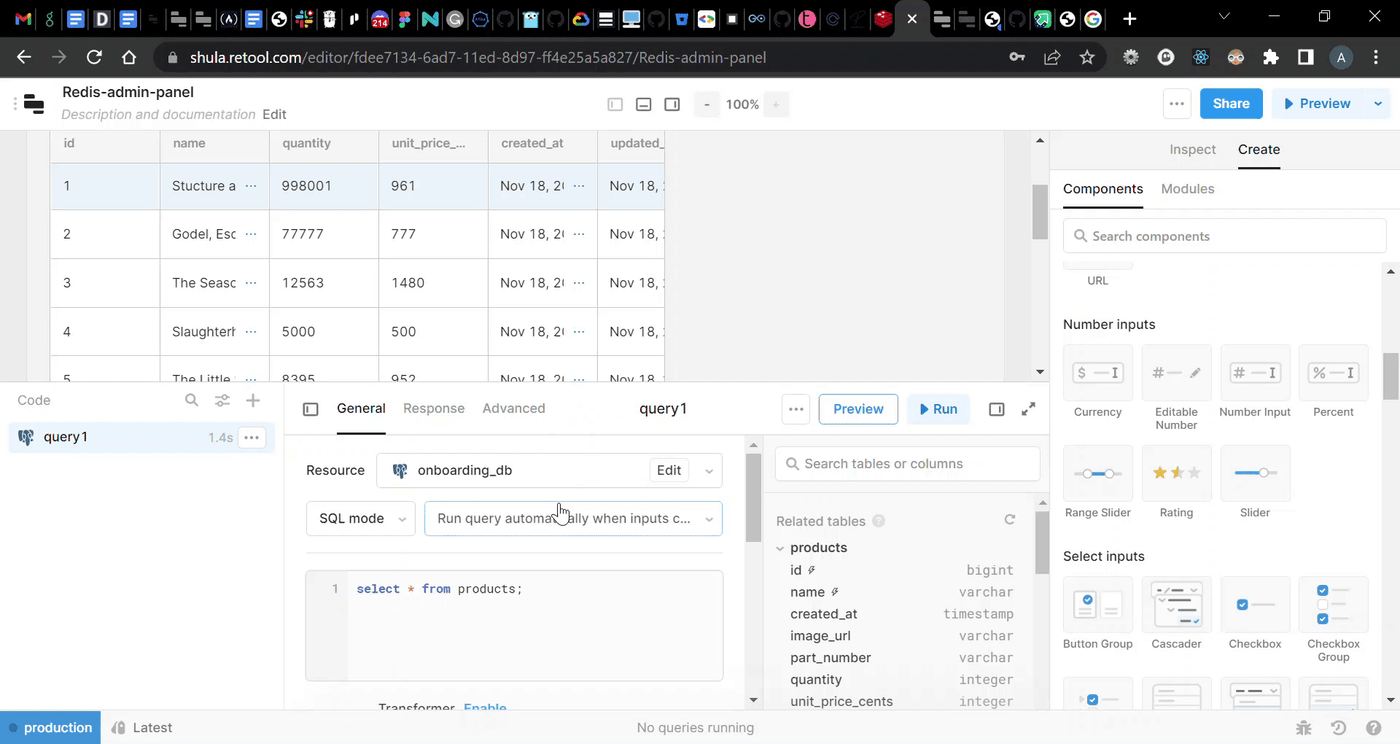1400x744 pixels.
Task: Open query1 three-dot options menu
Action: 251,437
